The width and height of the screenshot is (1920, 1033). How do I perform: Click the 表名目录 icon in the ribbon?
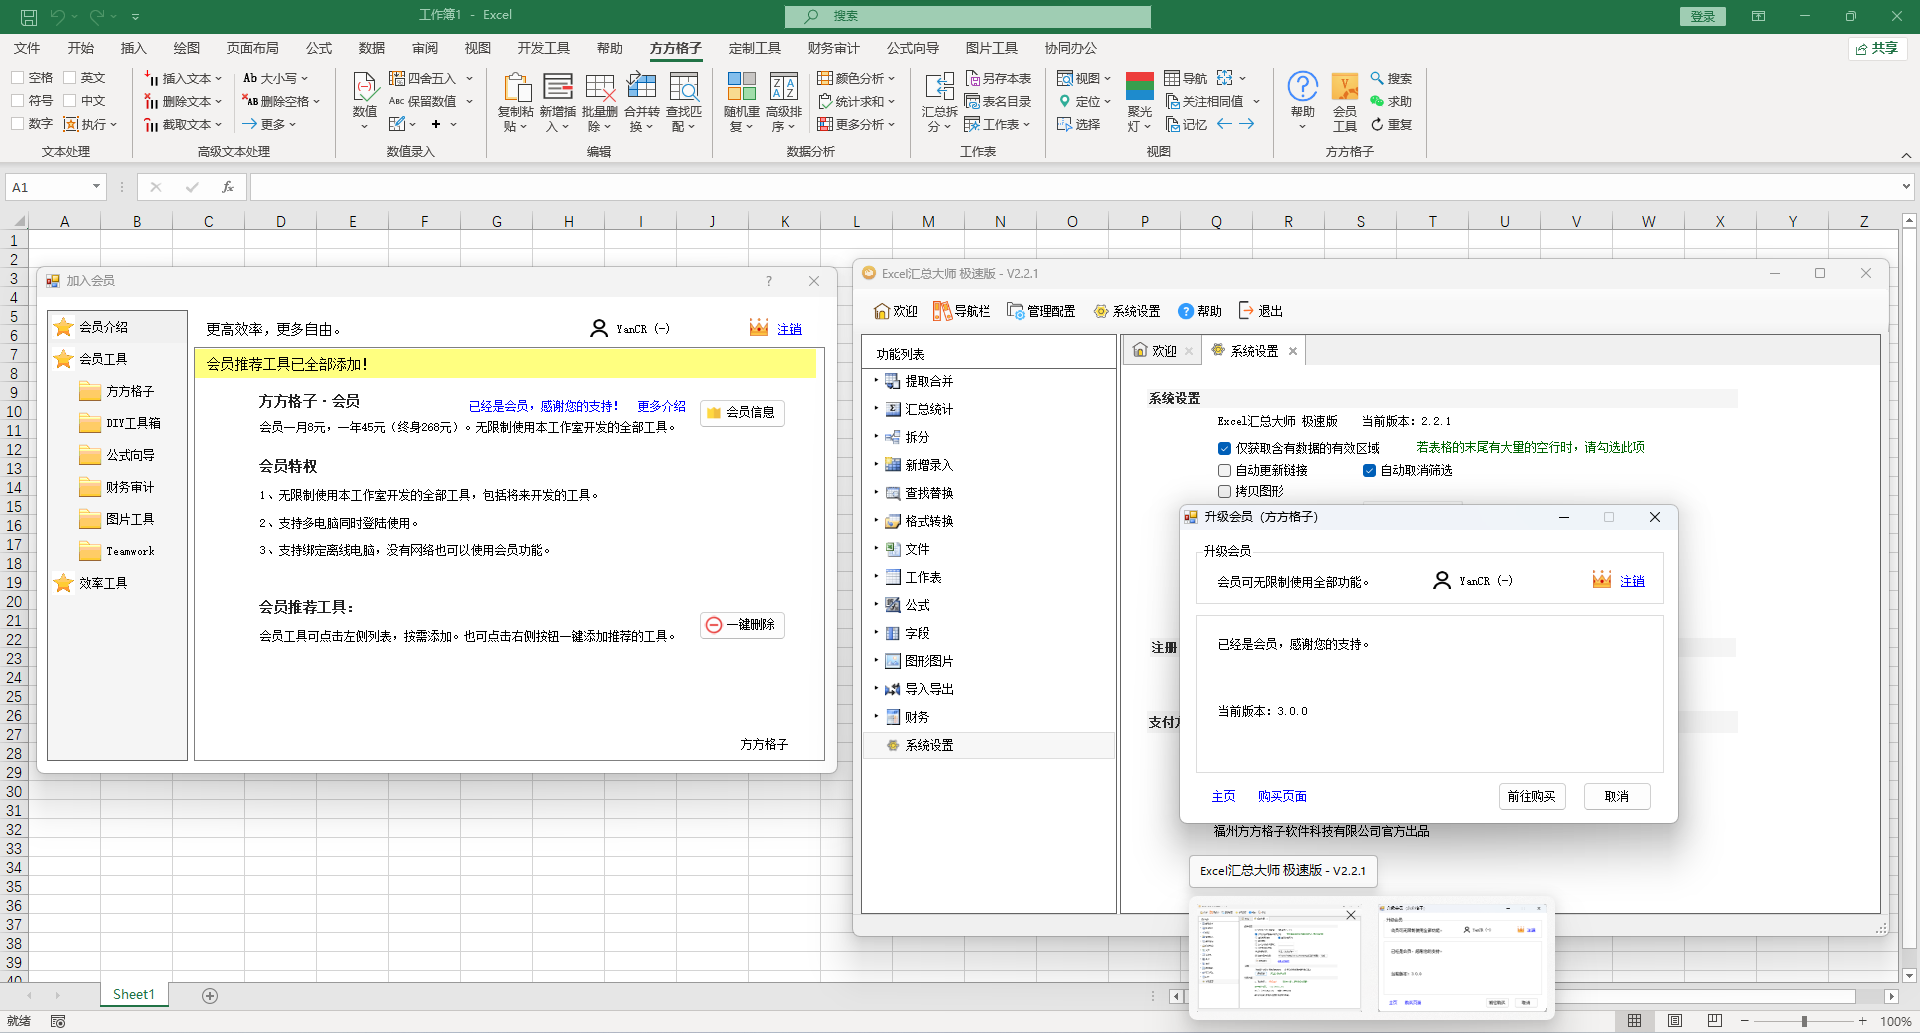click(973, 101)
